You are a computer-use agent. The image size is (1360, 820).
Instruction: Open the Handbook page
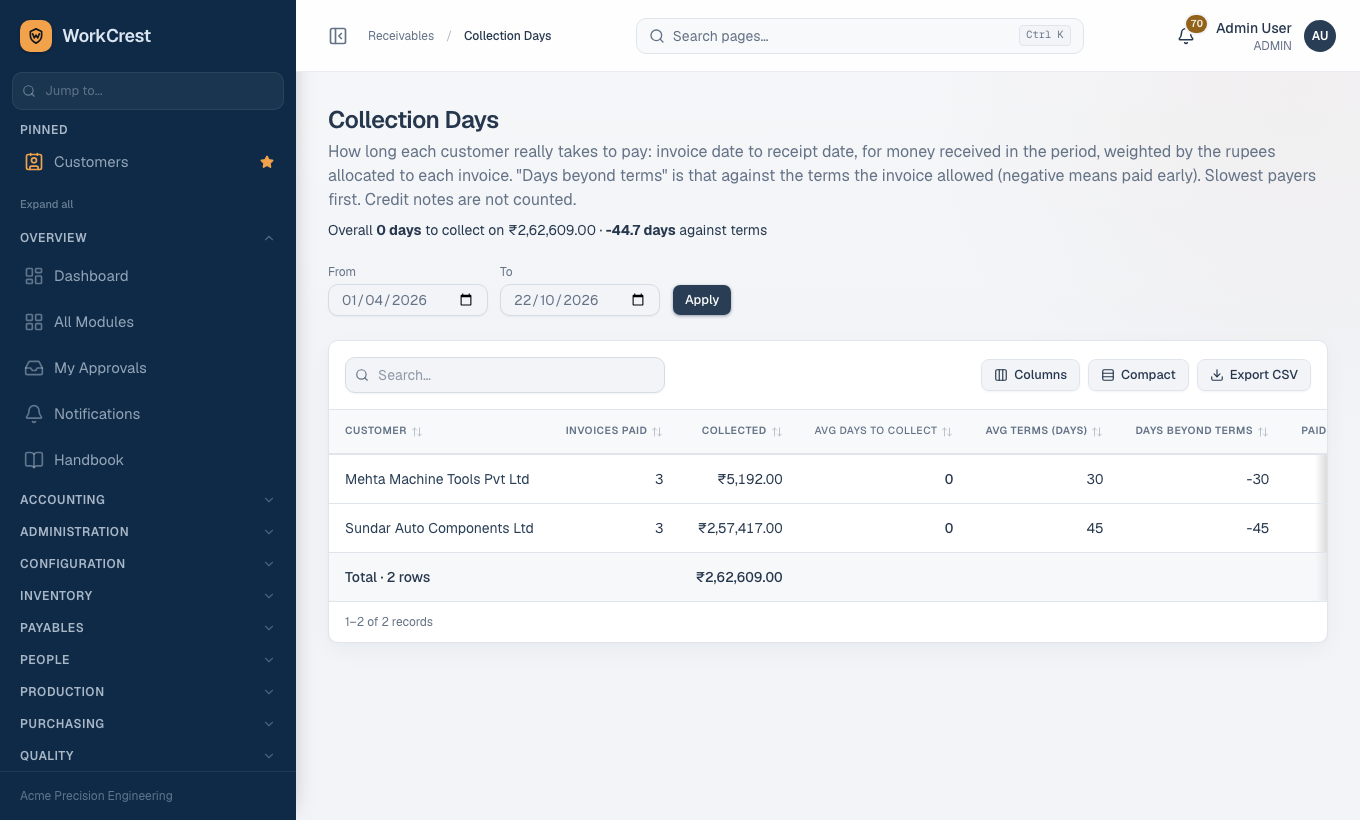click(148, 460)
